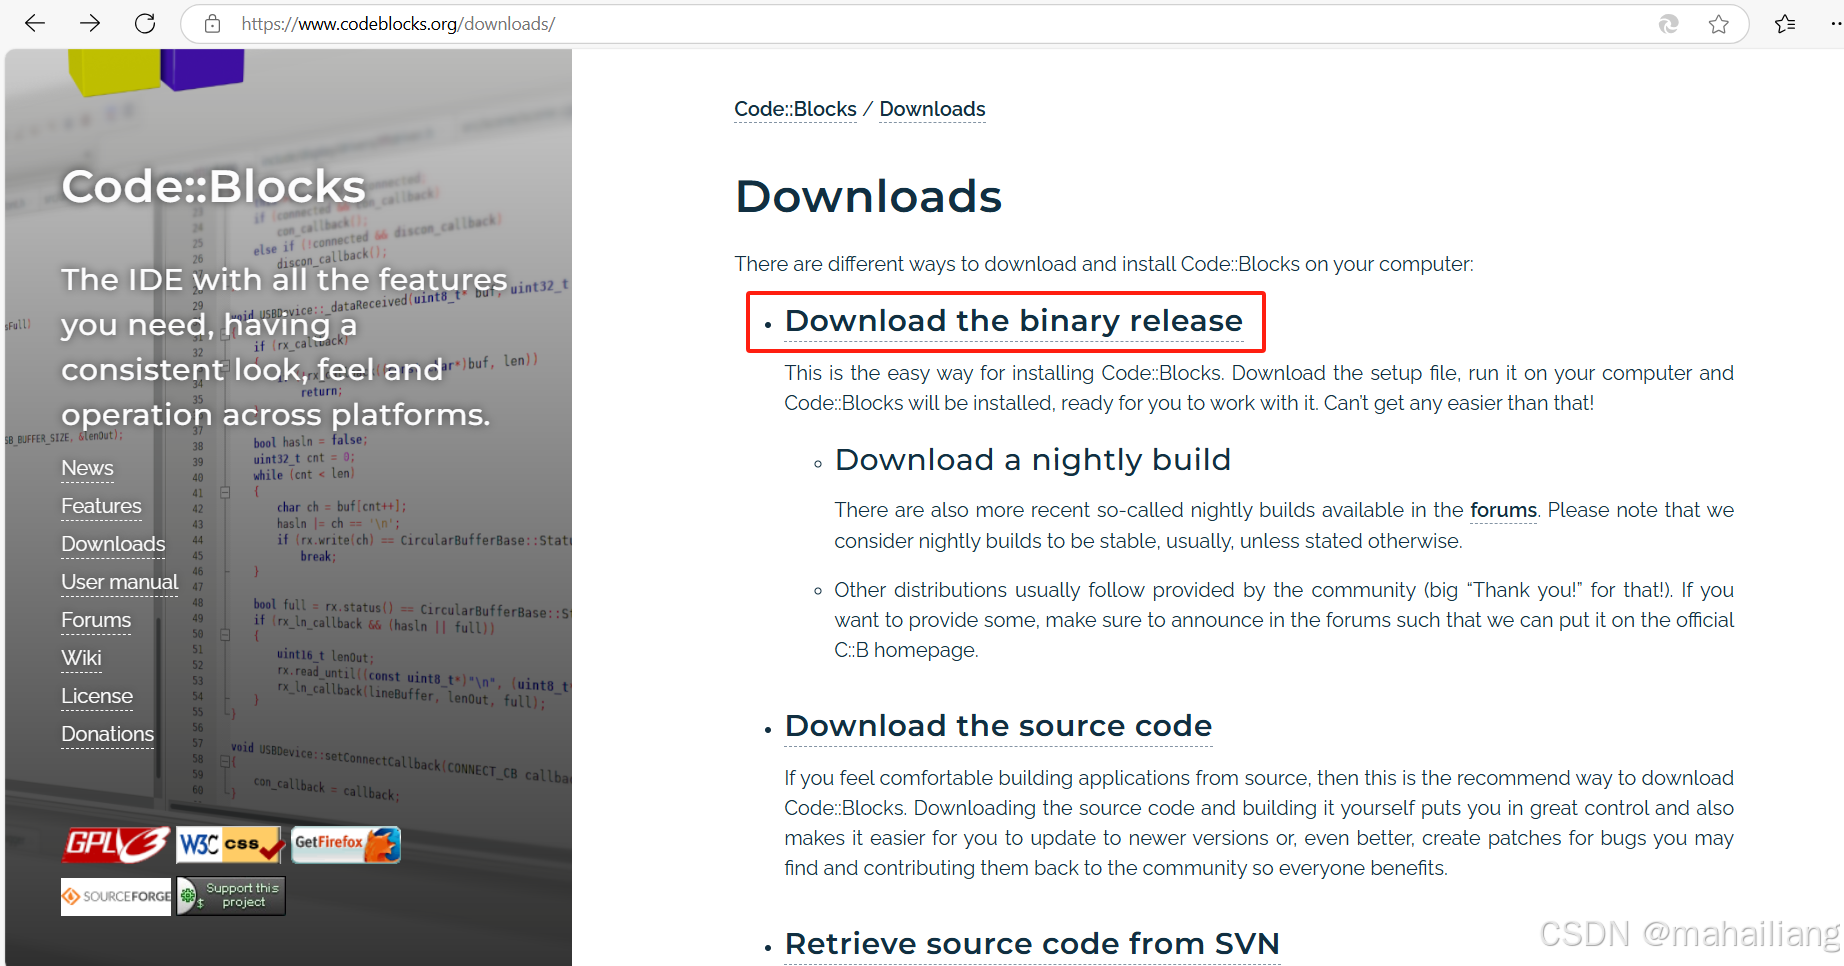1844x966 pixels.
Task: Click Retrieve source code from SVN link
Action: point(1032,944)
